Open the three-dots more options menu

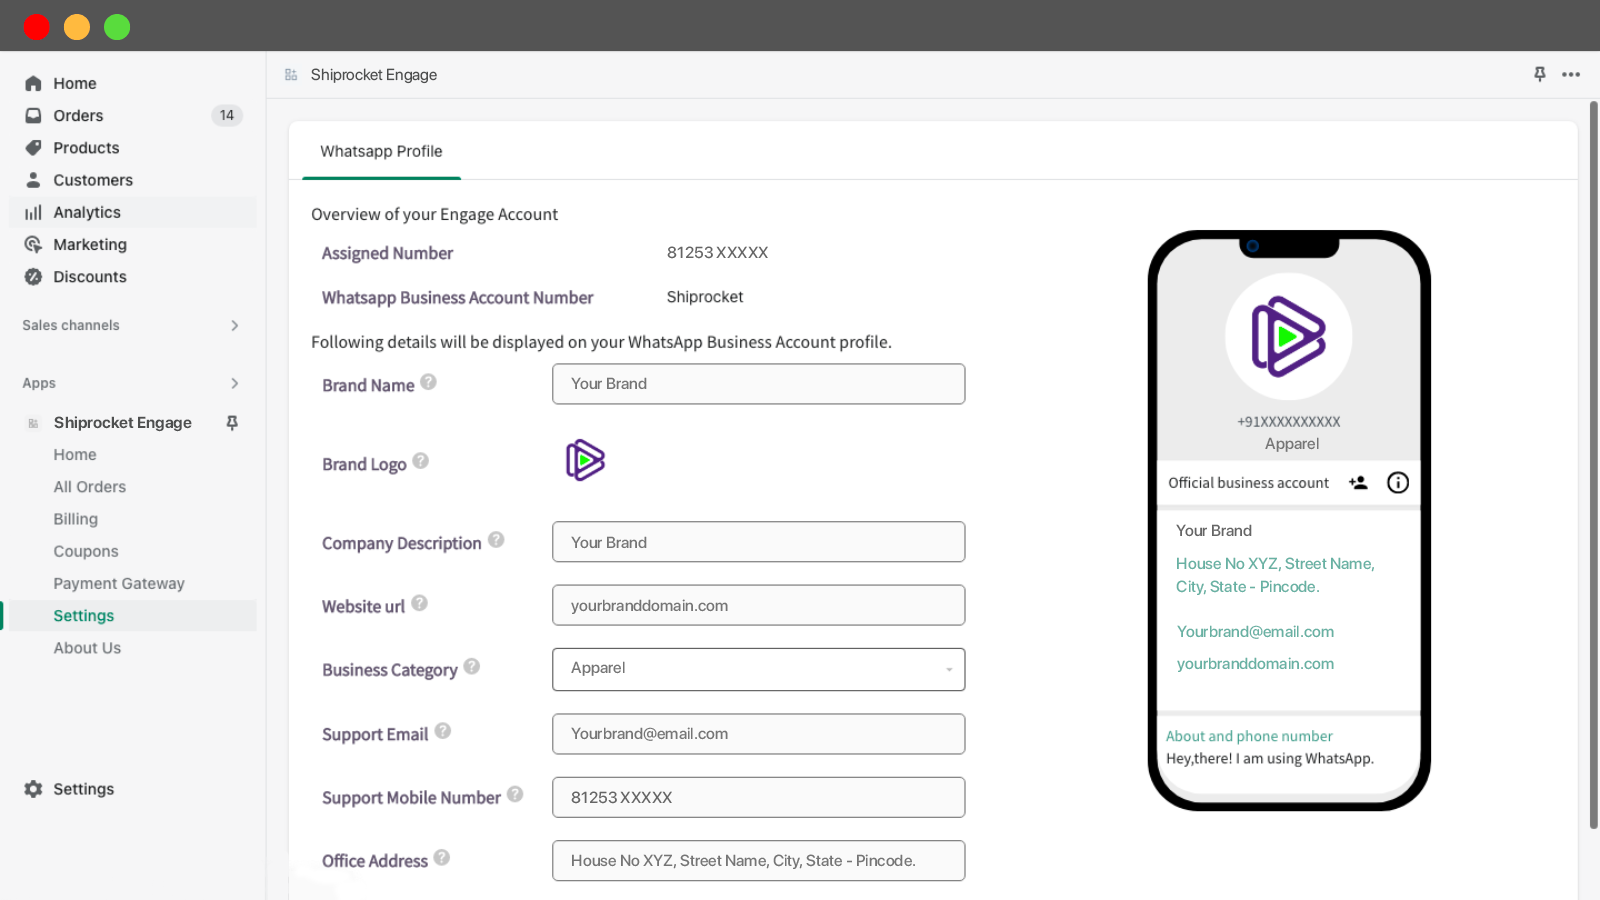(x=1571, y=74)
